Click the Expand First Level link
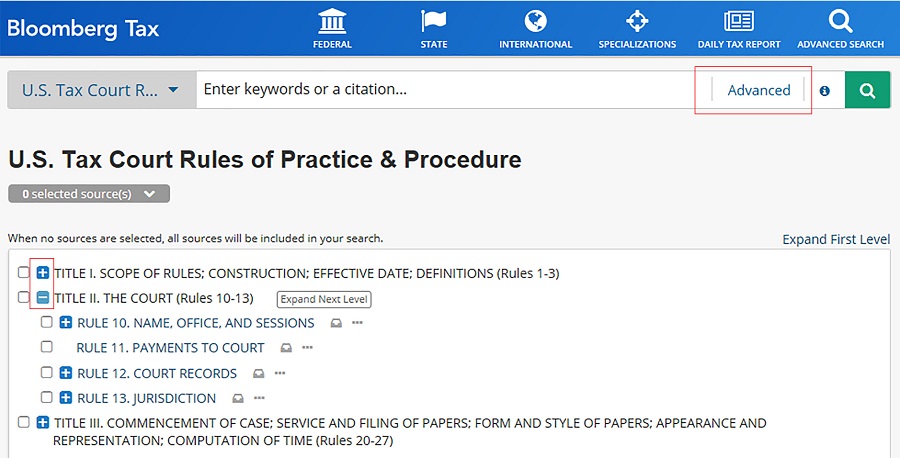The height and width of the screenshot is (458, 900). (836, 239)
